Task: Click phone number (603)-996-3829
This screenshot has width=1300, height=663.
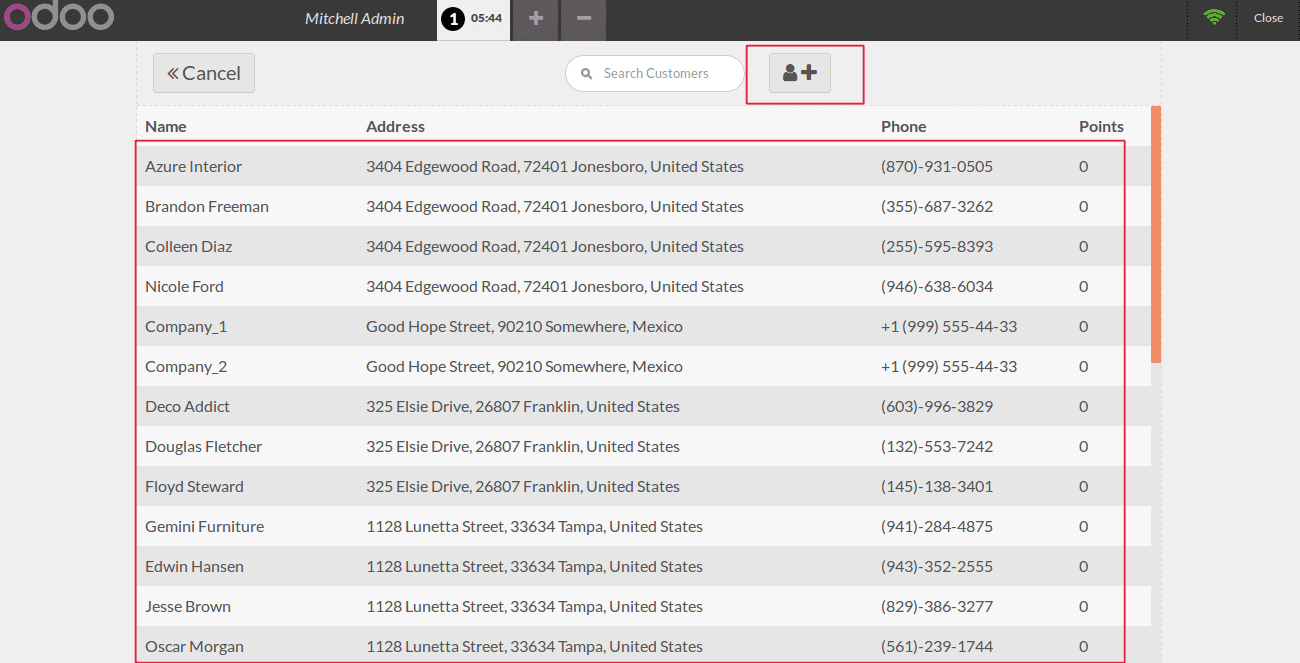Action: (x=937, y=406)
